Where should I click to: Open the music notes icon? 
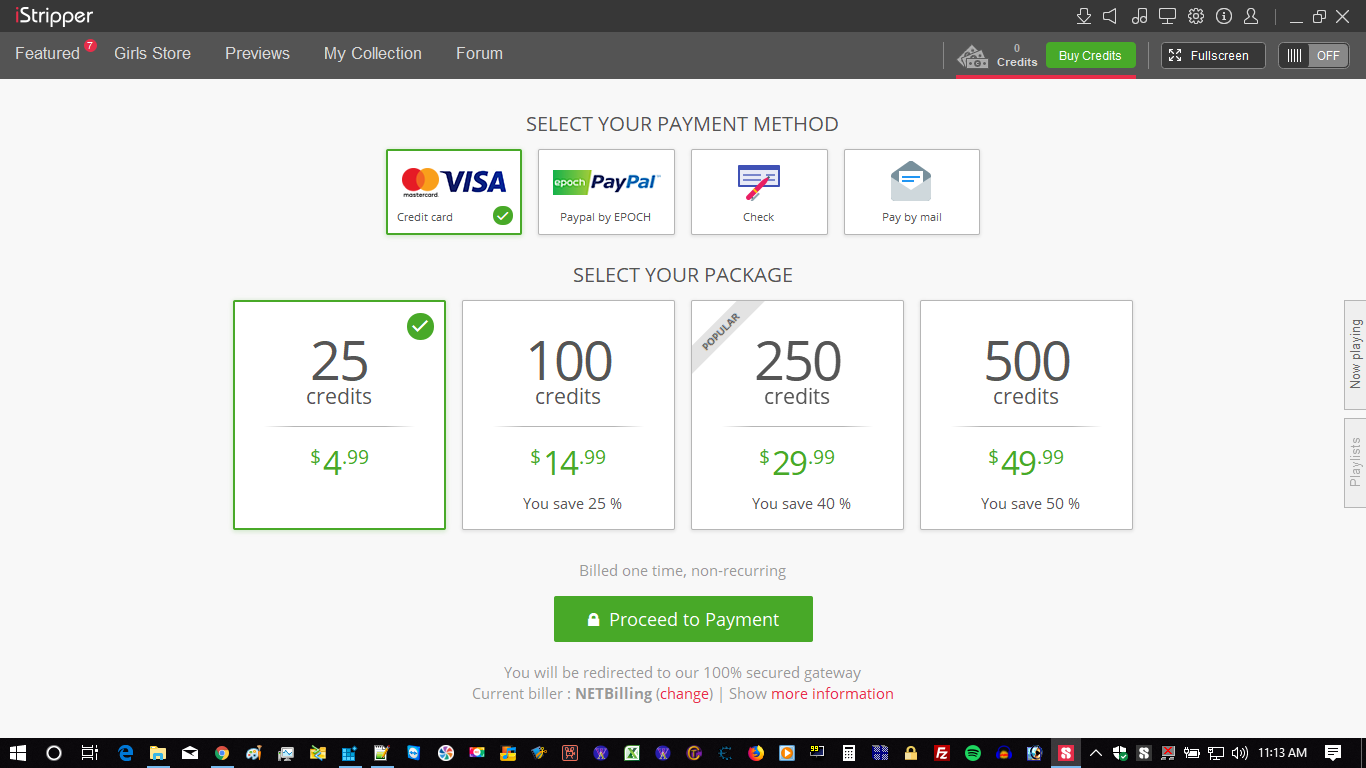point(1139,16)
